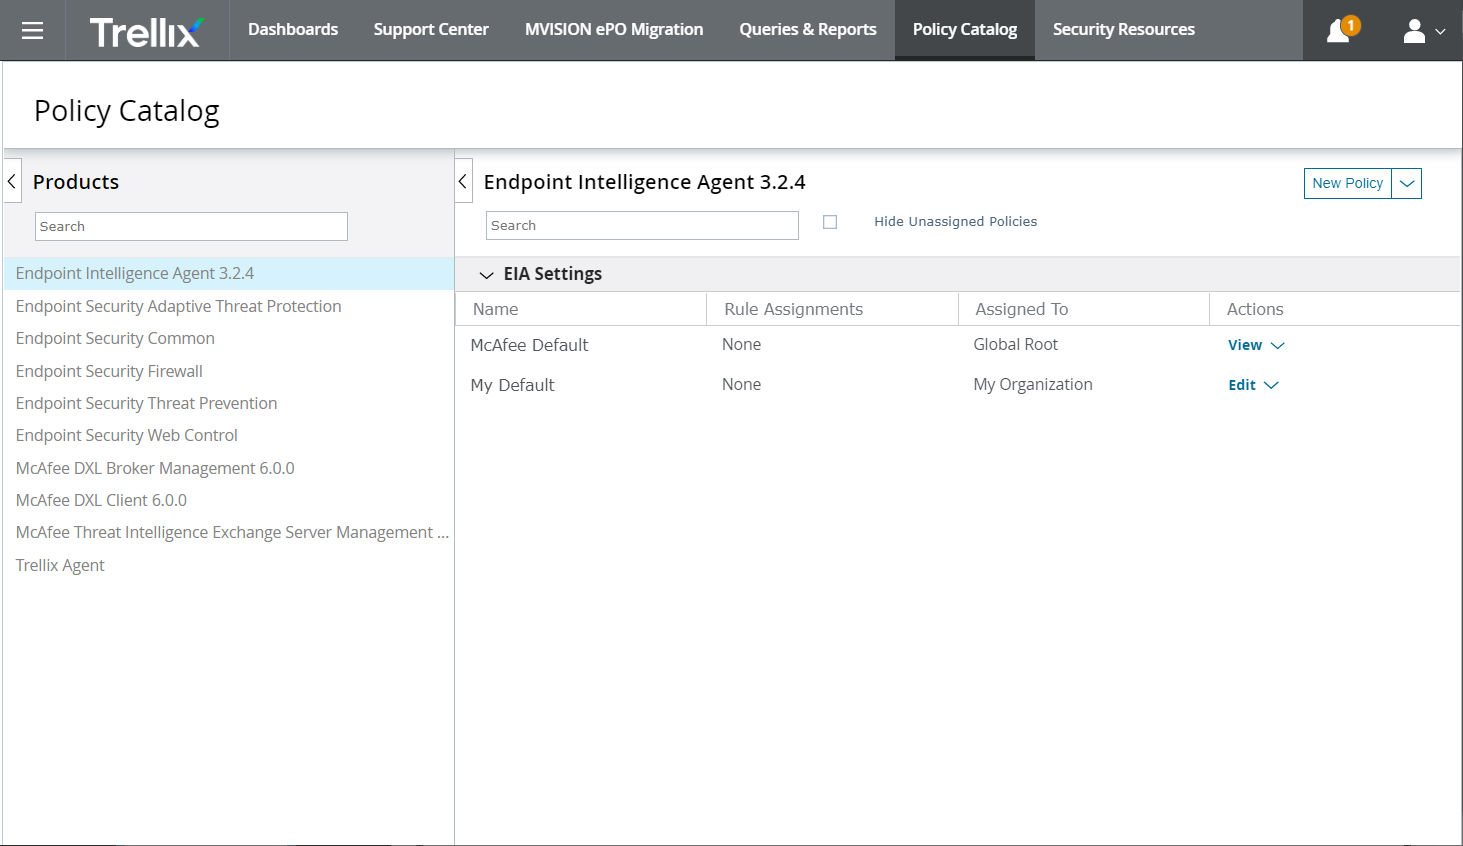Select Endpoint Security Firewall product

pos(229,371)
